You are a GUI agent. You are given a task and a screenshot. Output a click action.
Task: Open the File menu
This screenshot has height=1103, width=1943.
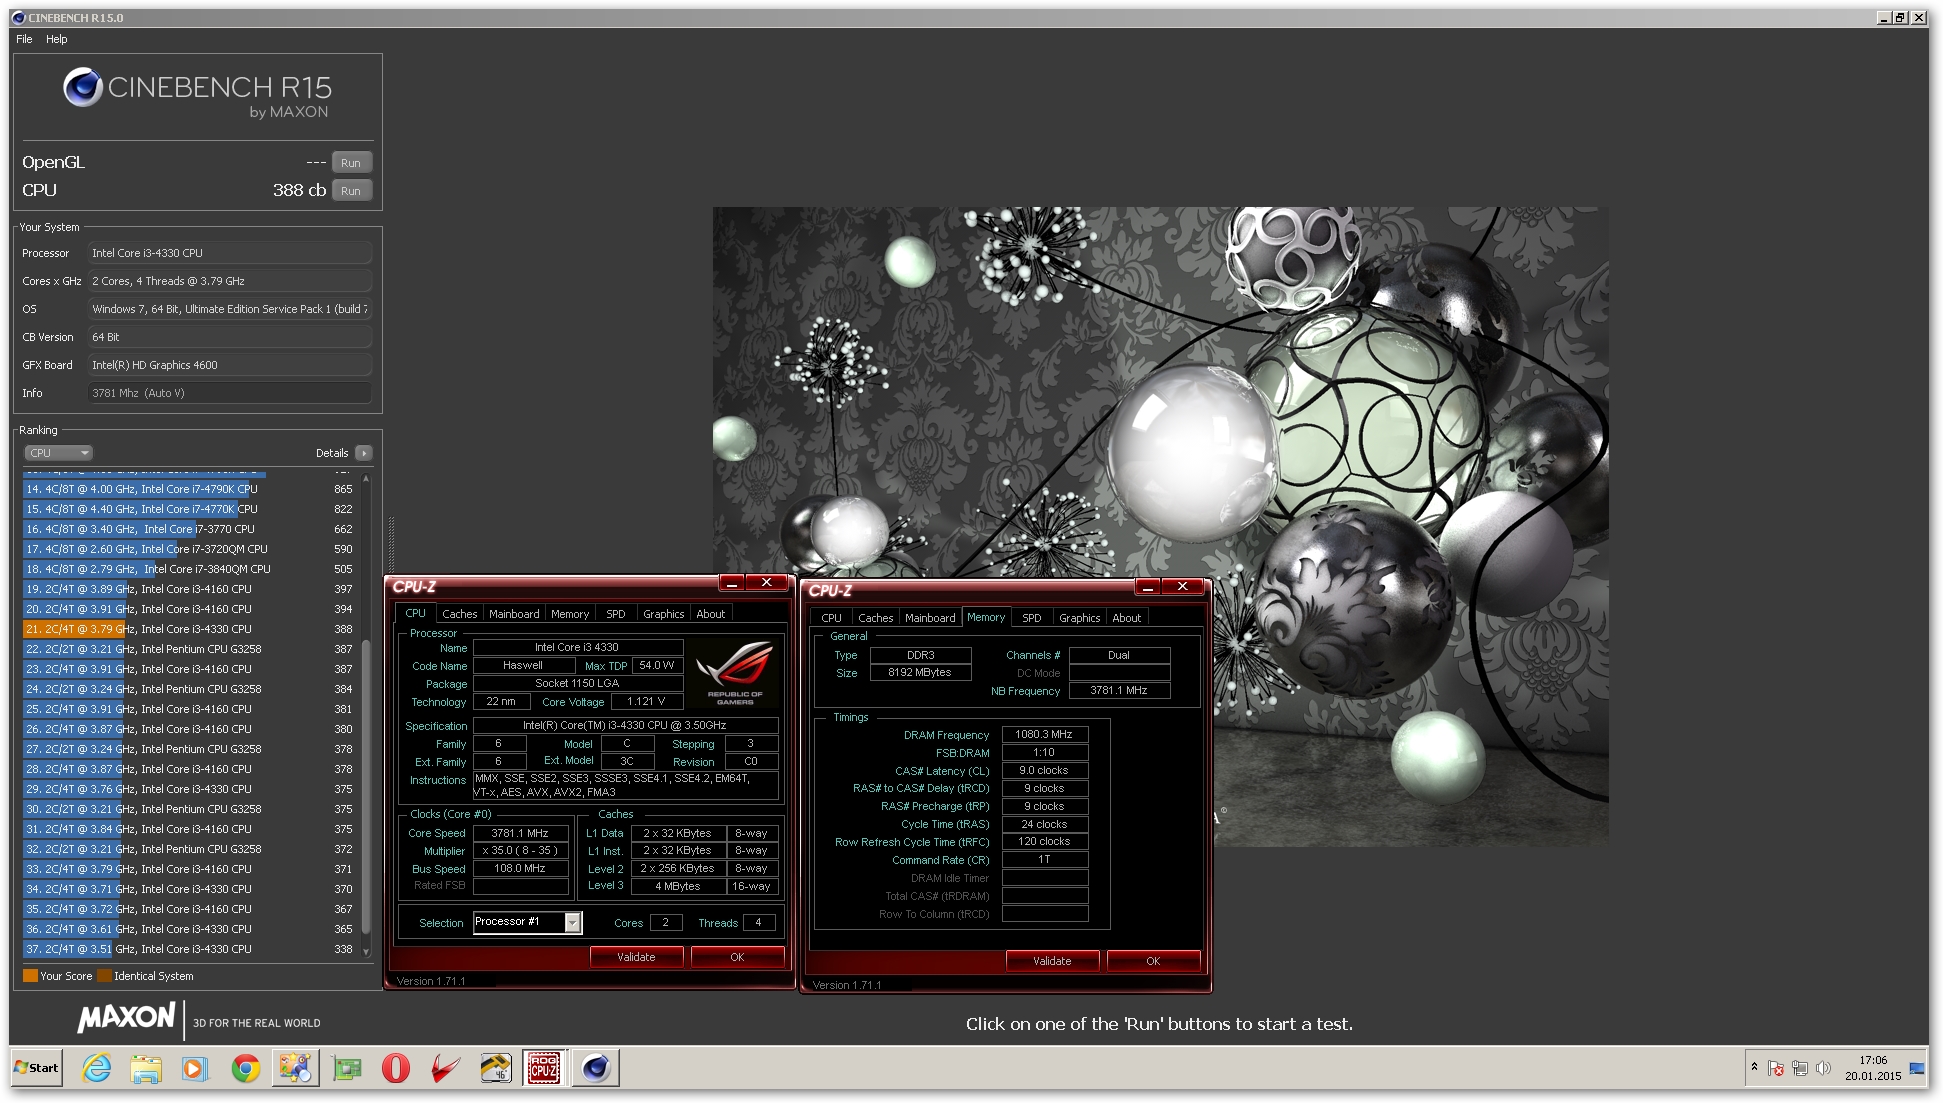[24, 39]
